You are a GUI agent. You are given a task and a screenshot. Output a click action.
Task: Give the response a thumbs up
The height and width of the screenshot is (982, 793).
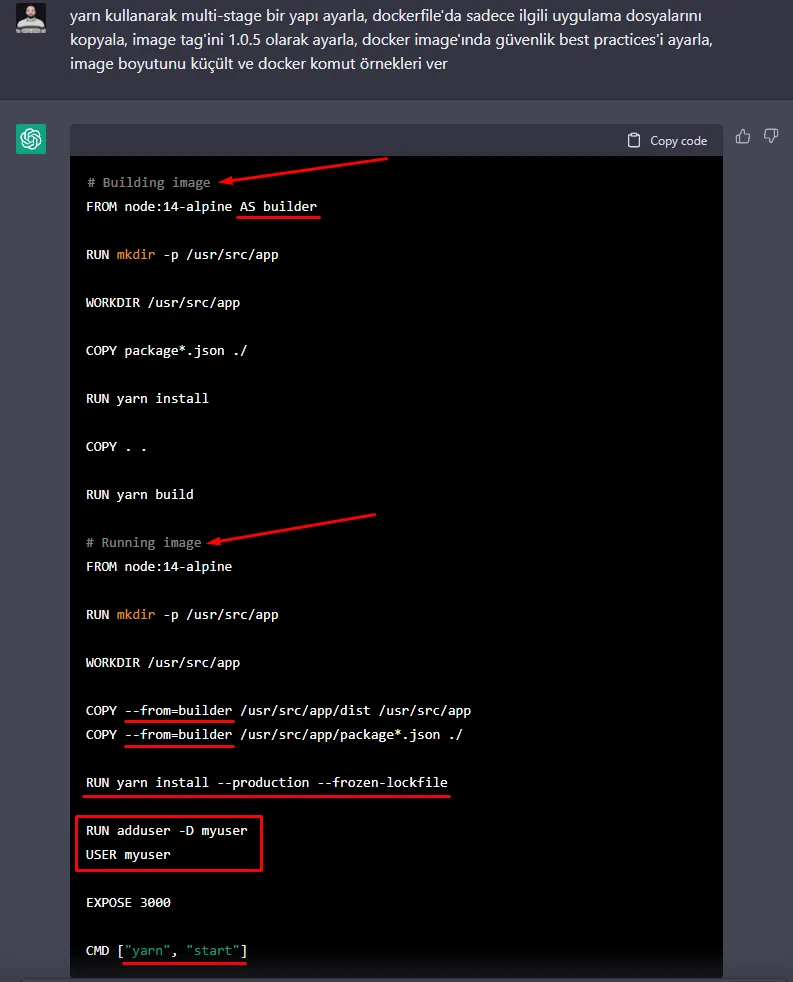[x=743, y=136]
